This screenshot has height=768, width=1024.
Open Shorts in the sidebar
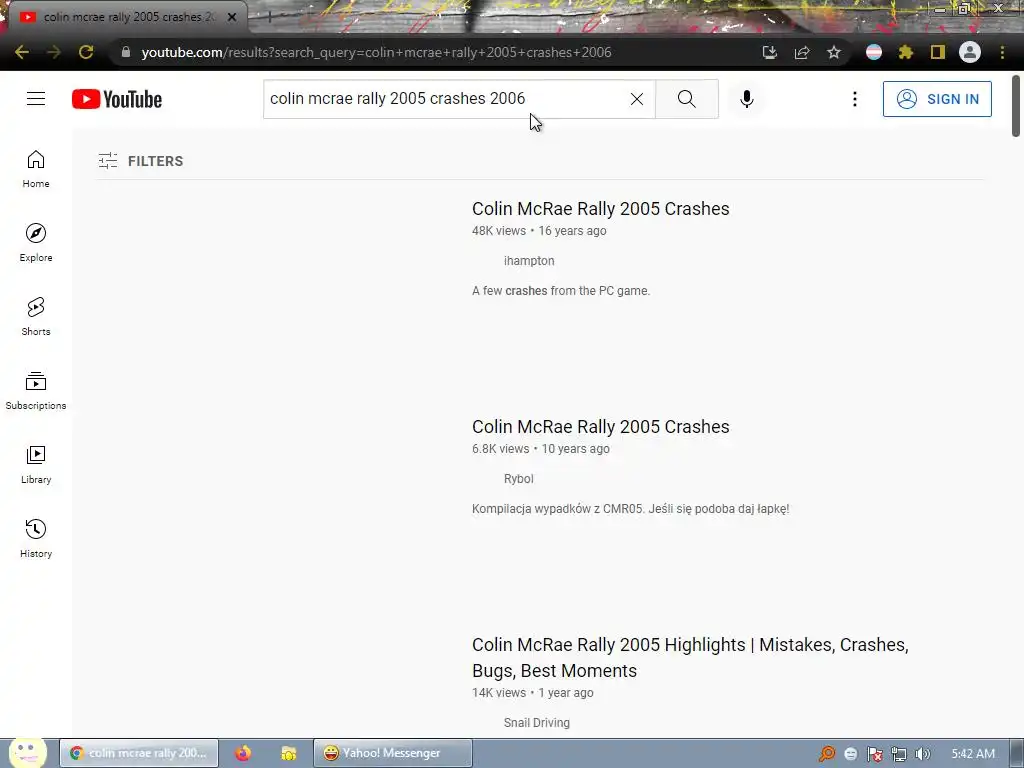click(x=36, y=317)
